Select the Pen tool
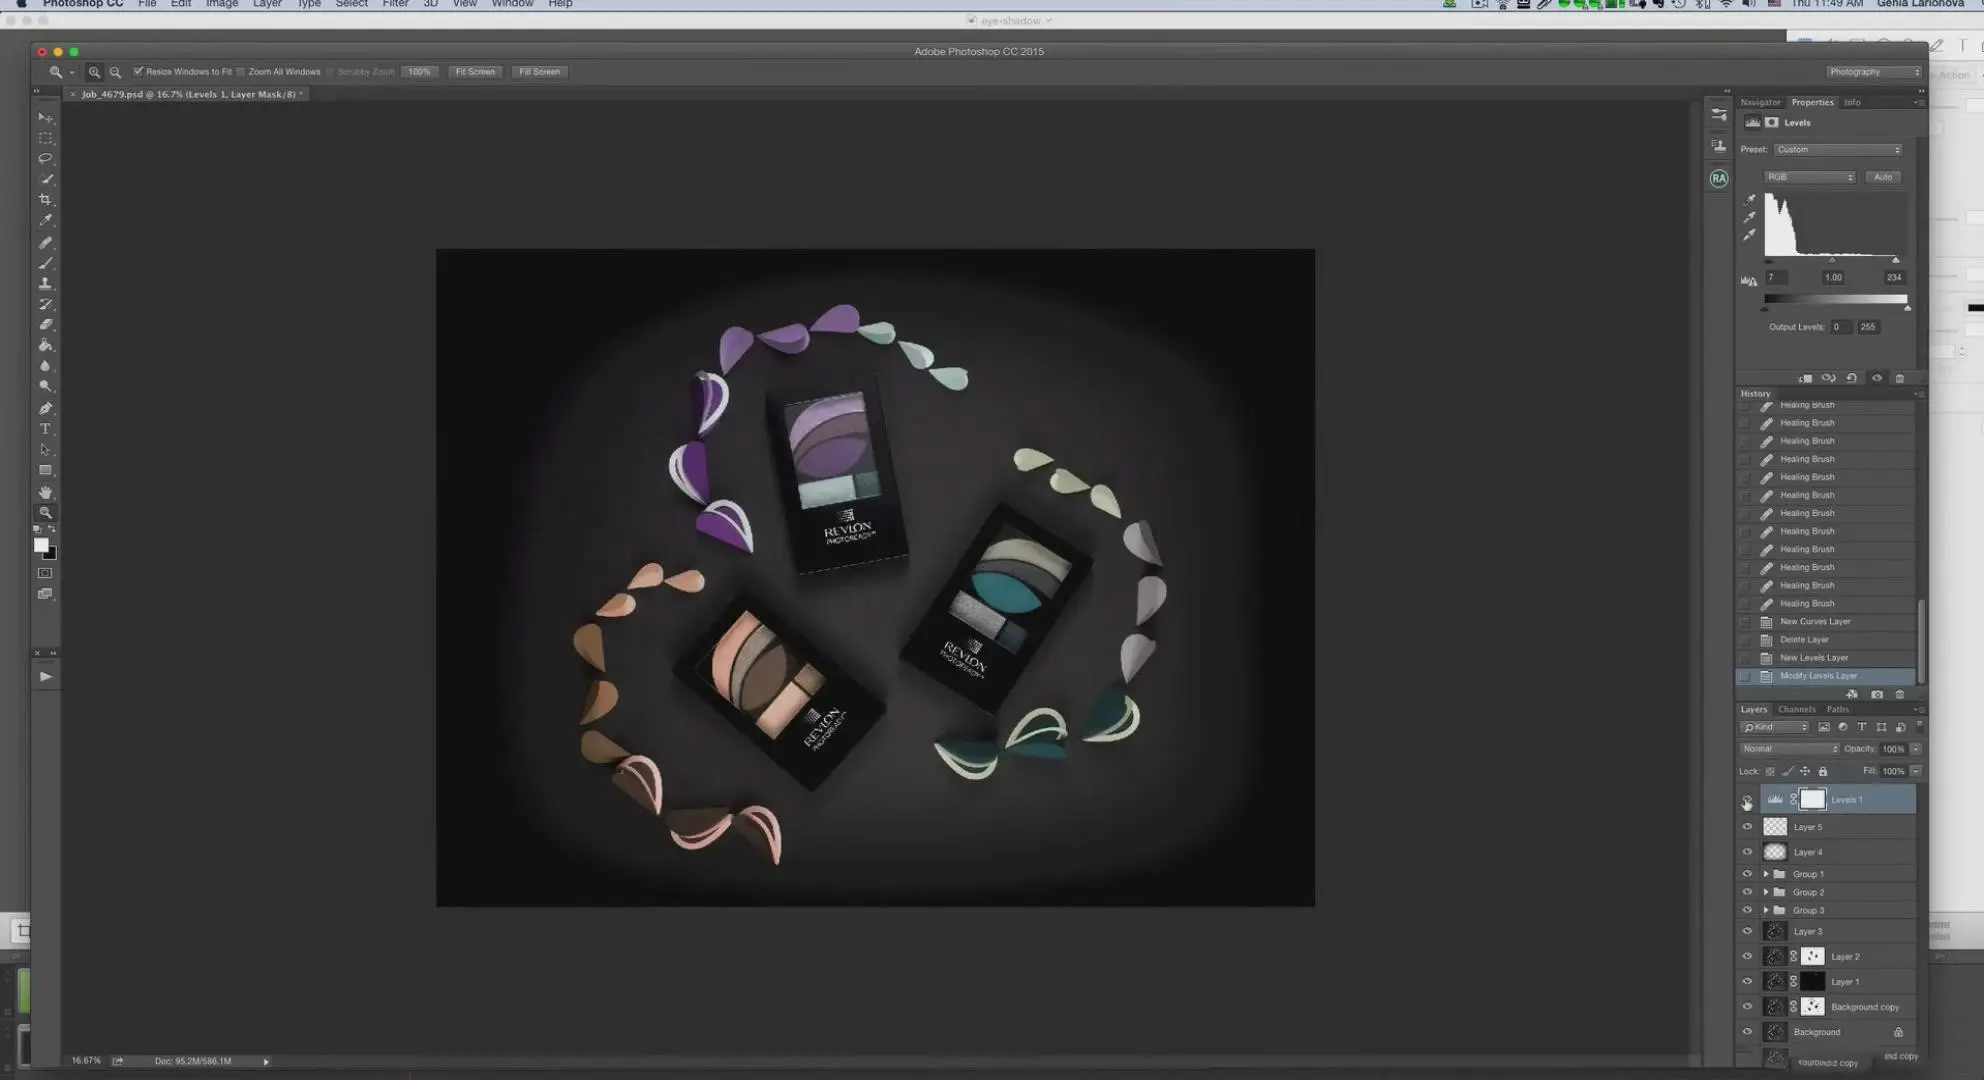The width and height of the screenshot is (1984, 1080). 45,408
